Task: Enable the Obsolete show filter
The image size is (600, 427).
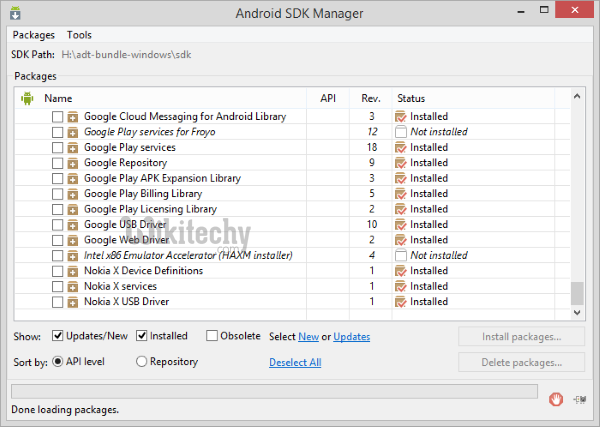Action: (212, 336)
